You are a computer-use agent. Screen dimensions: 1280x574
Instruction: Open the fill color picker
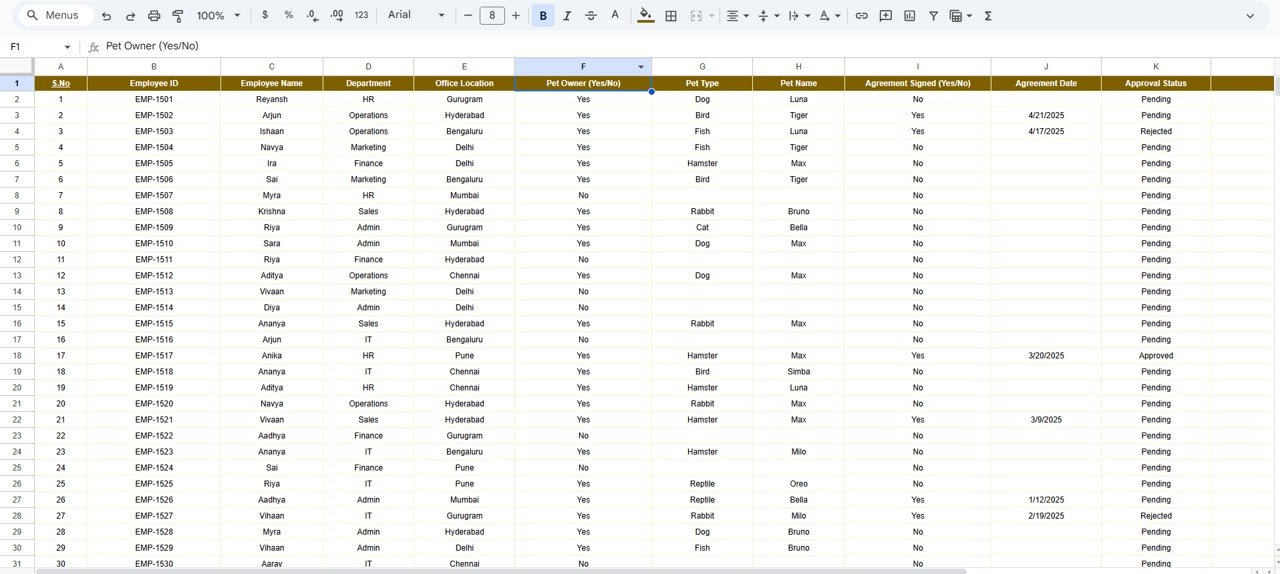click(x=645, y=16)
